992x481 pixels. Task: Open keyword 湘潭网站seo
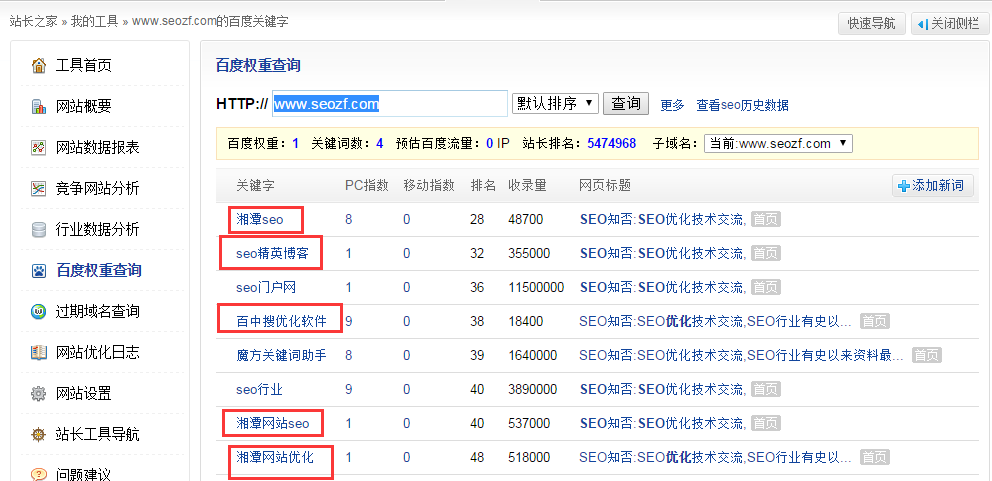tap(273, 423)
